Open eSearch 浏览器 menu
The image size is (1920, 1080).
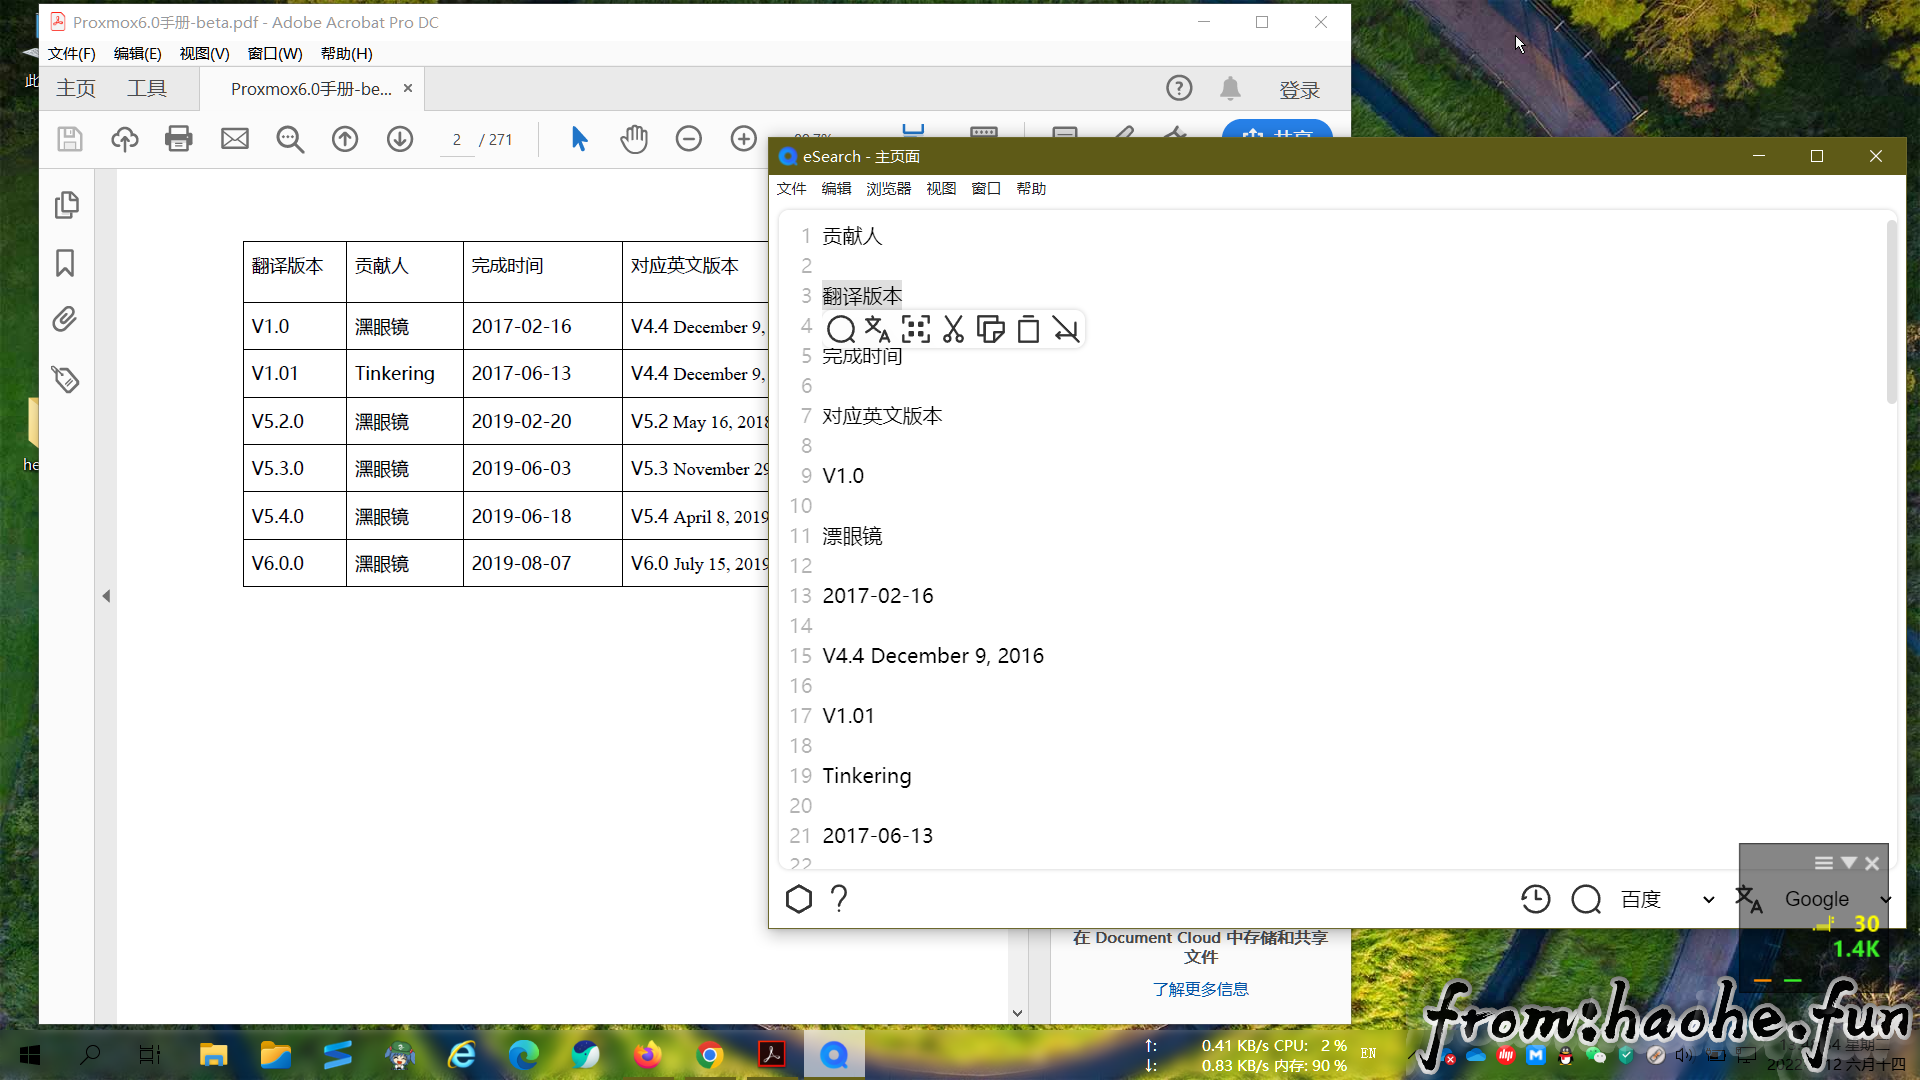point(888,188)
